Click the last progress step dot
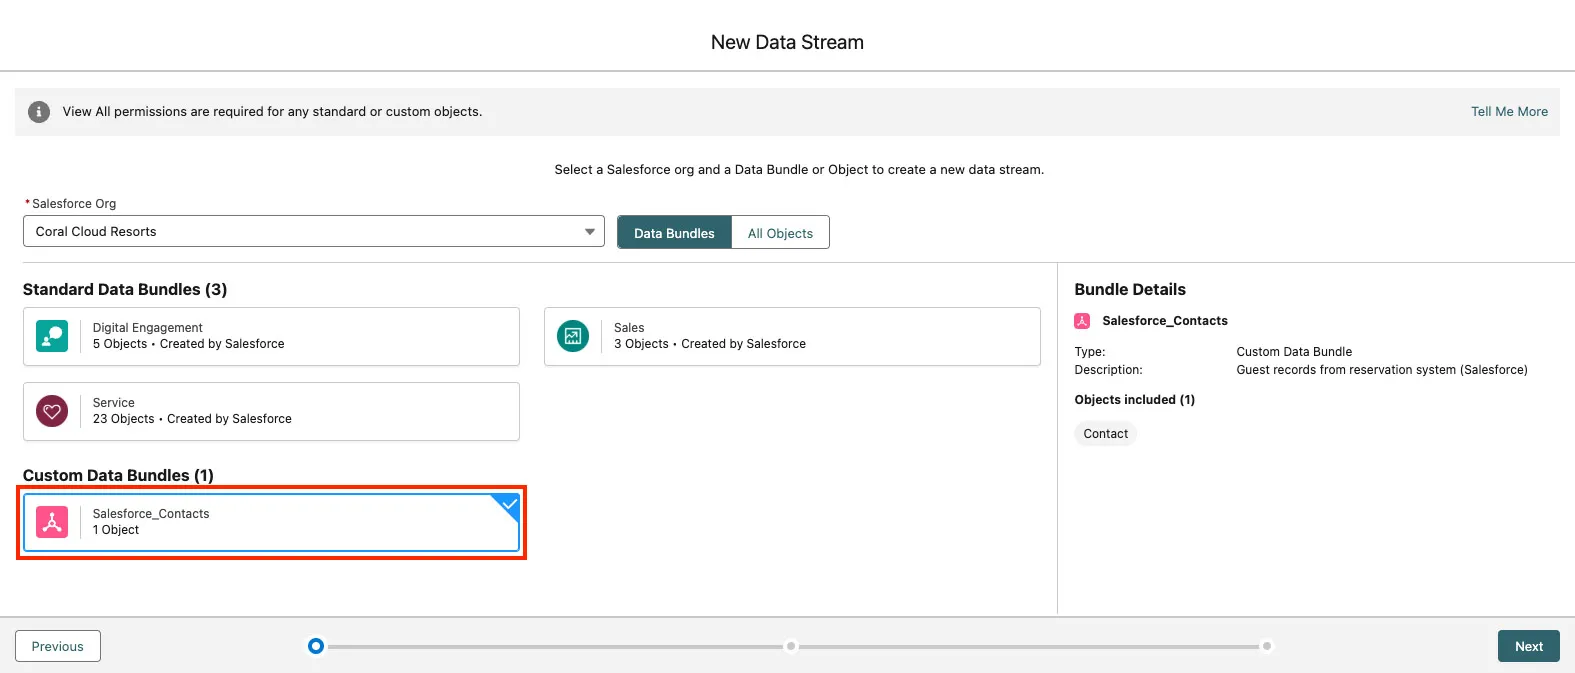Viewport: 1575px width, 673px height. (x=1266, y=646)
